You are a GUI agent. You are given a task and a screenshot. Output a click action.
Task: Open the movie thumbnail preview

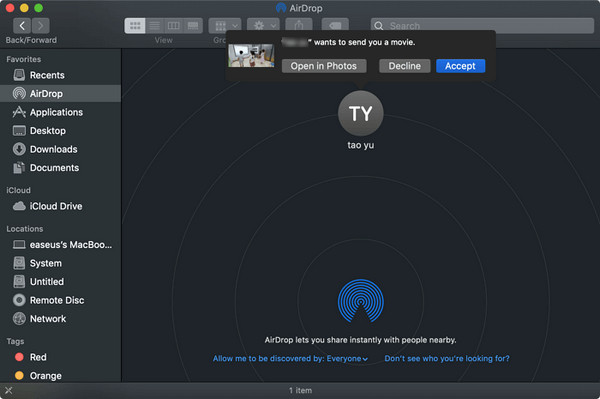(251, 55)
